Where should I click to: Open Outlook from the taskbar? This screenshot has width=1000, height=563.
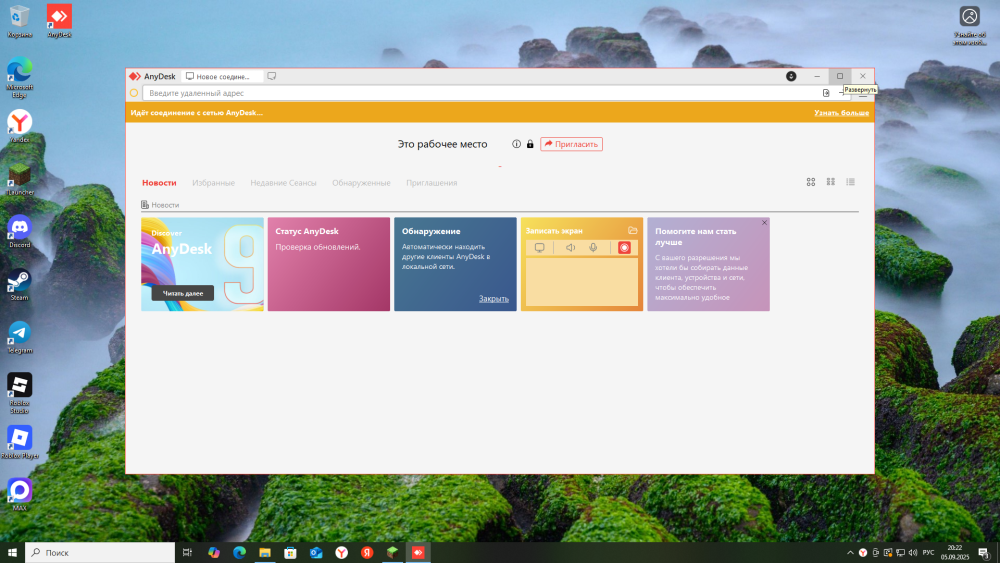point(316,552)
